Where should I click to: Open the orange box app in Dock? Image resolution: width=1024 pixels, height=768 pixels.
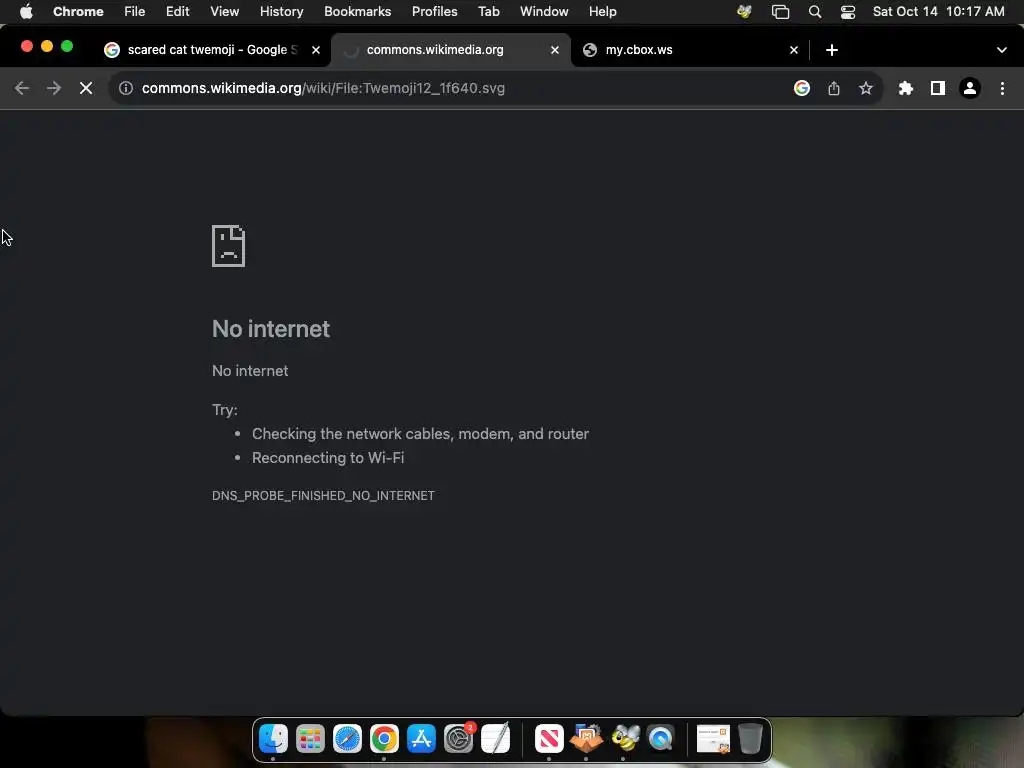click(x=586, y=739)
